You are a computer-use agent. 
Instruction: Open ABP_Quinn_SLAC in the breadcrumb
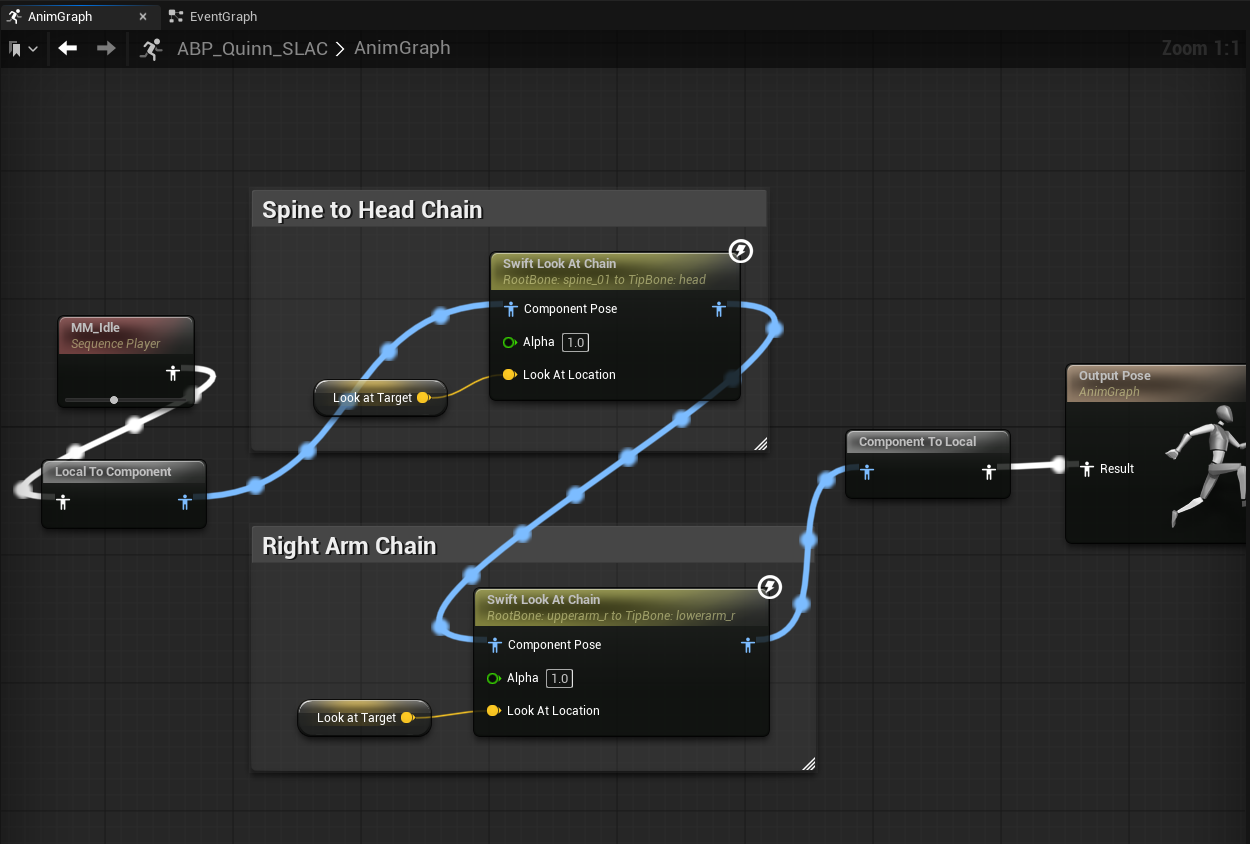[252, 48]
